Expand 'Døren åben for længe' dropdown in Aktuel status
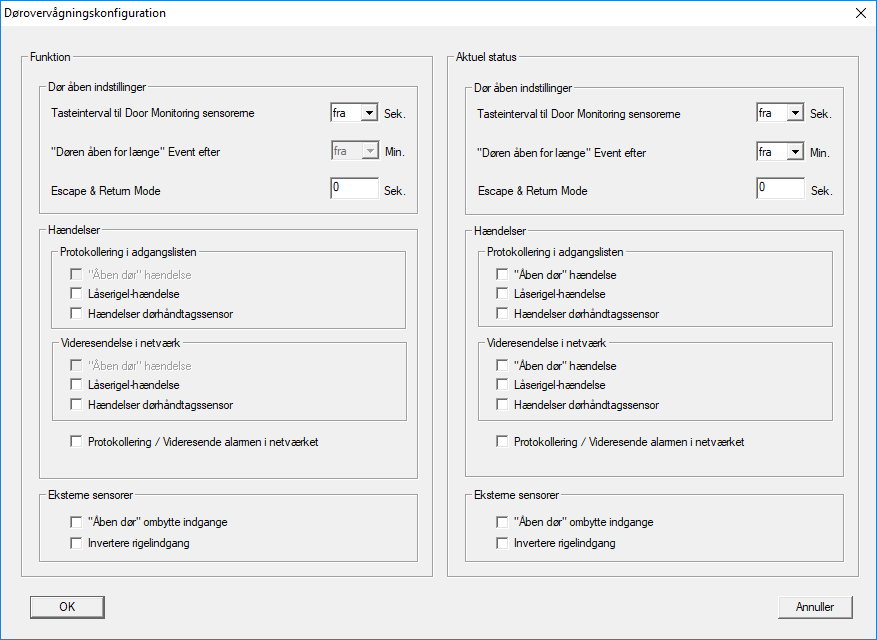 click(x=795, y=152)
